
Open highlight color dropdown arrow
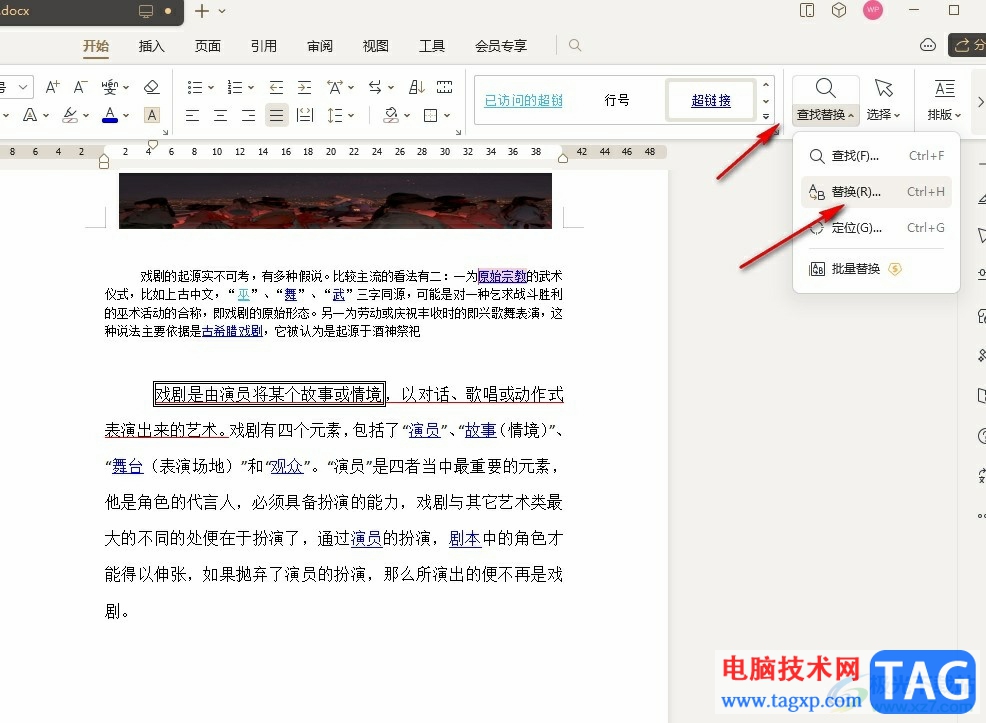[86, 116]
